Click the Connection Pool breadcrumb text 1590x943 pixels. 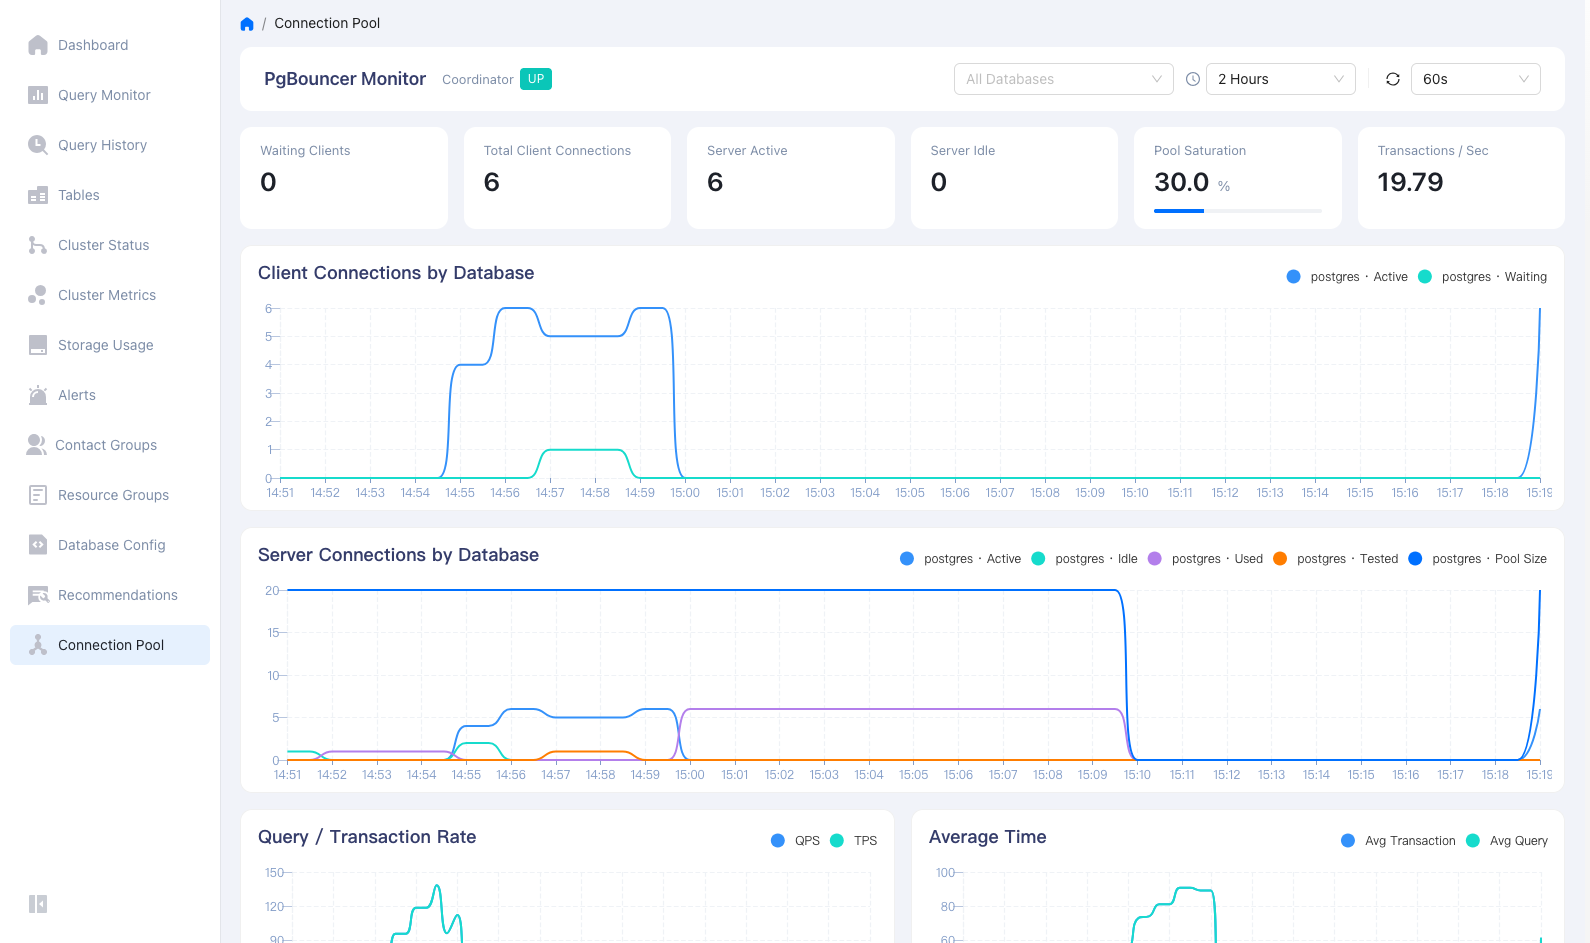click(x=327, y=23)
